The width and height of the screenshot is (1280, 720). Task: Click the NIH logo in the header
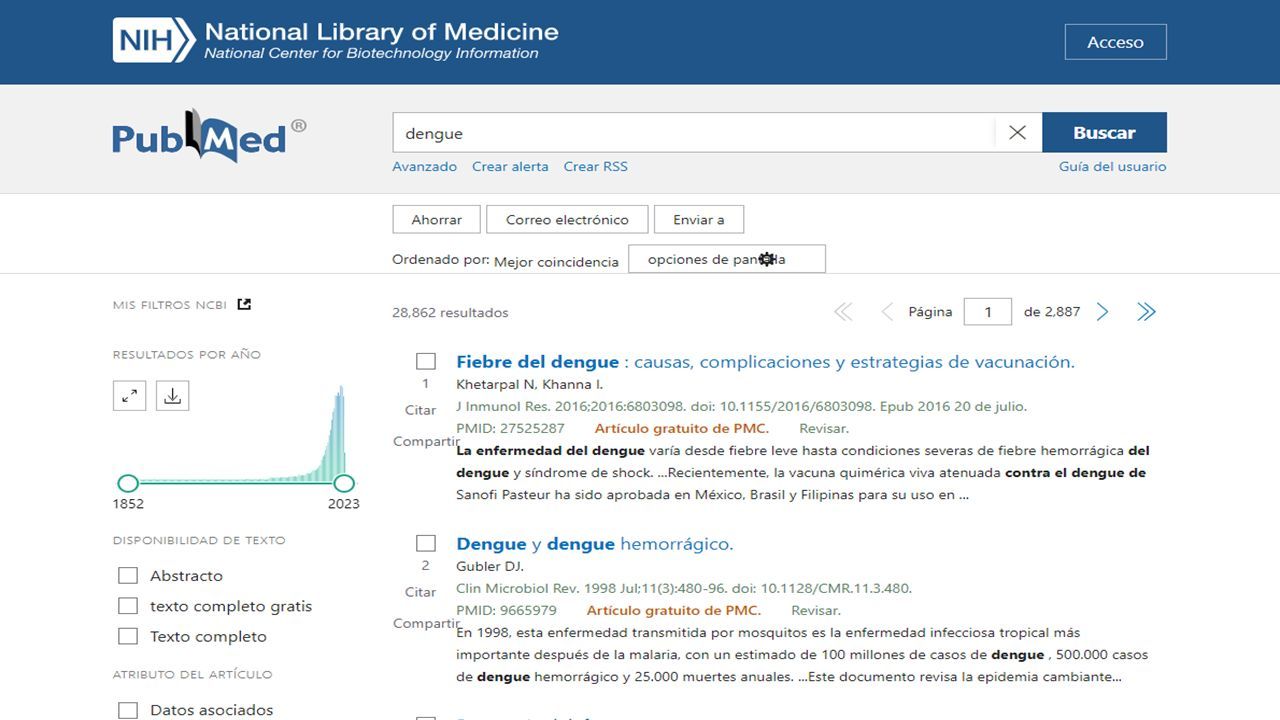tap(153, 41)
